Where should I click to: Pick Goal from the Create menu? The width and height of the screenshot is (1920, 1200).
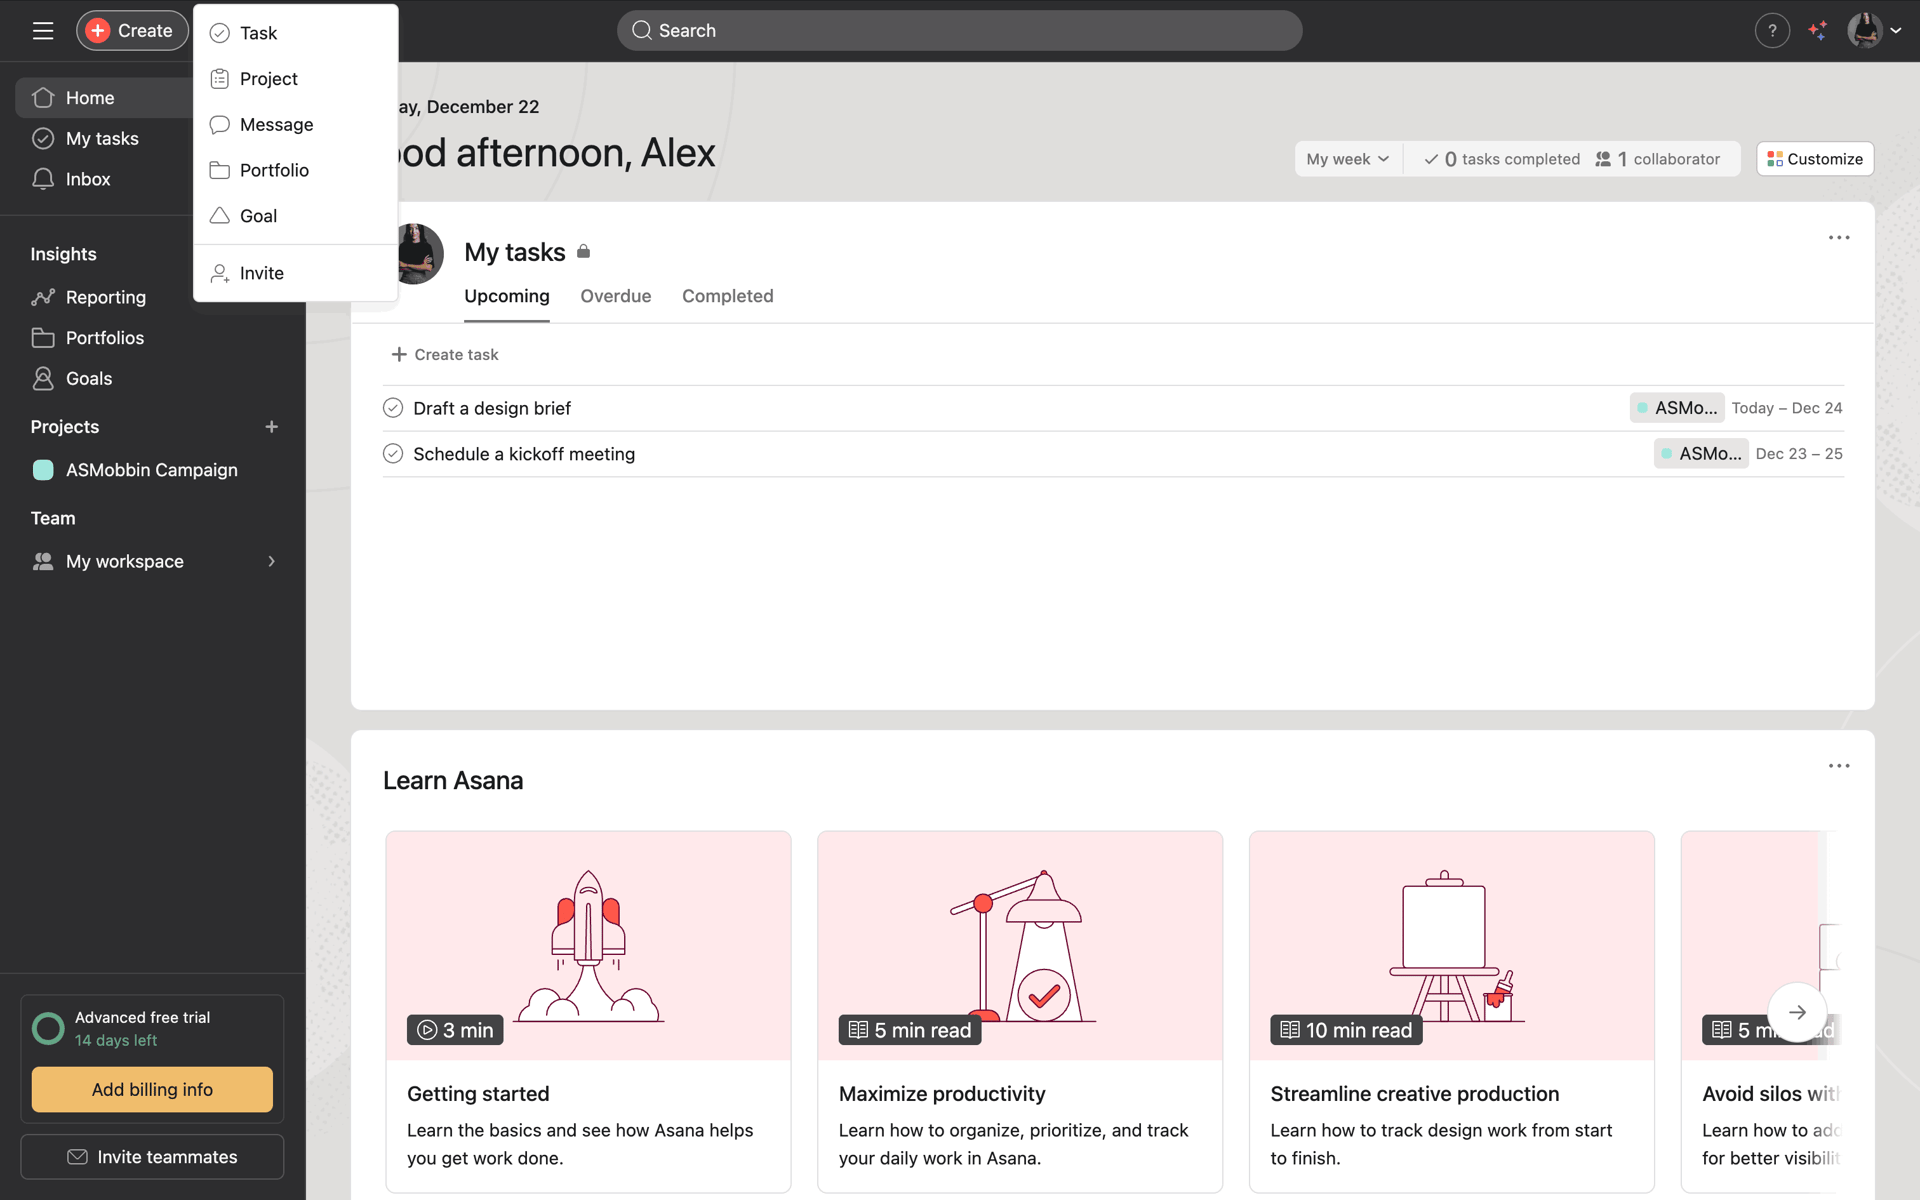coord(296,216)
